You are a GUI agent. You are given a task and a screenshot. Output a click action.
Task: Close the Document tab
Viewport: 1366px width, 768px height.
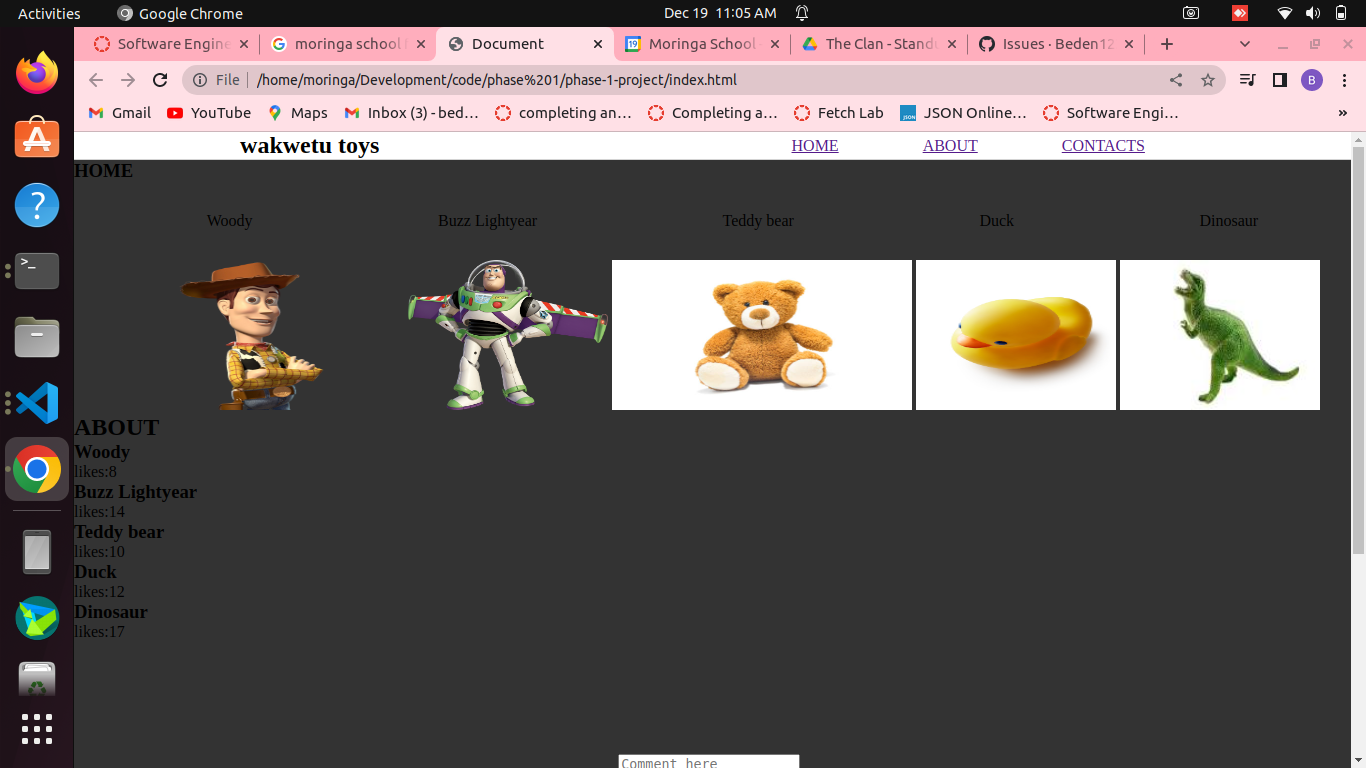598,44
